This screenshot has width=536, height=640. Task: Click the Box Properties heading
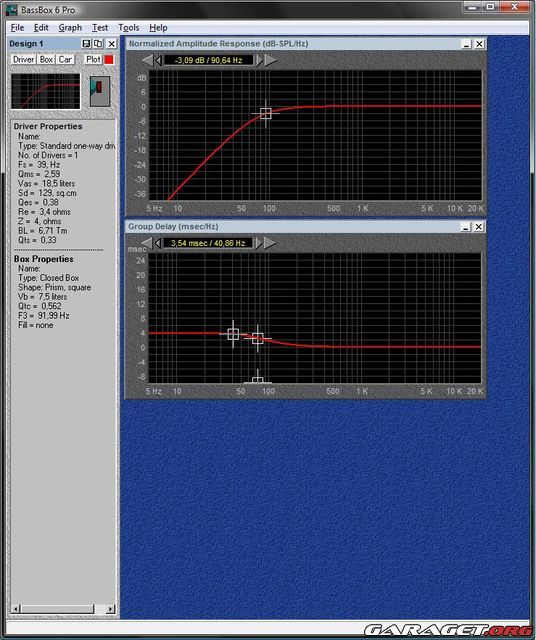pyautogui.click(x=44, y=259)
